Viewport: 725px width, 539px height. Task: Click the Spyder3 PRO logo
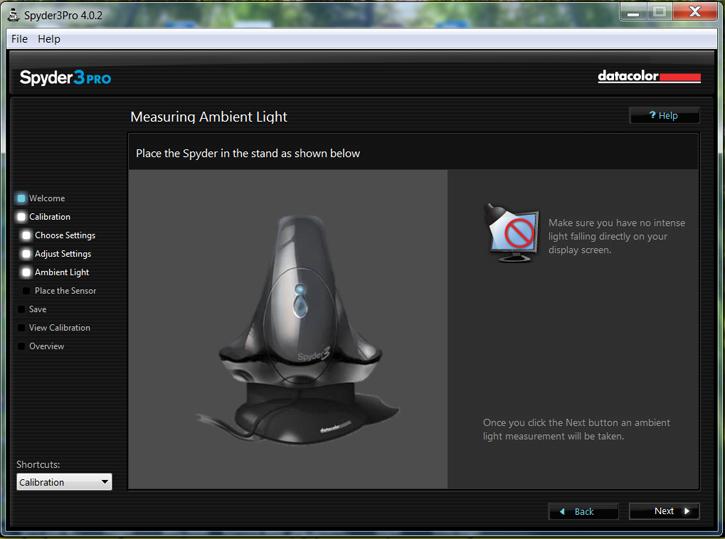tap(65, 78)
